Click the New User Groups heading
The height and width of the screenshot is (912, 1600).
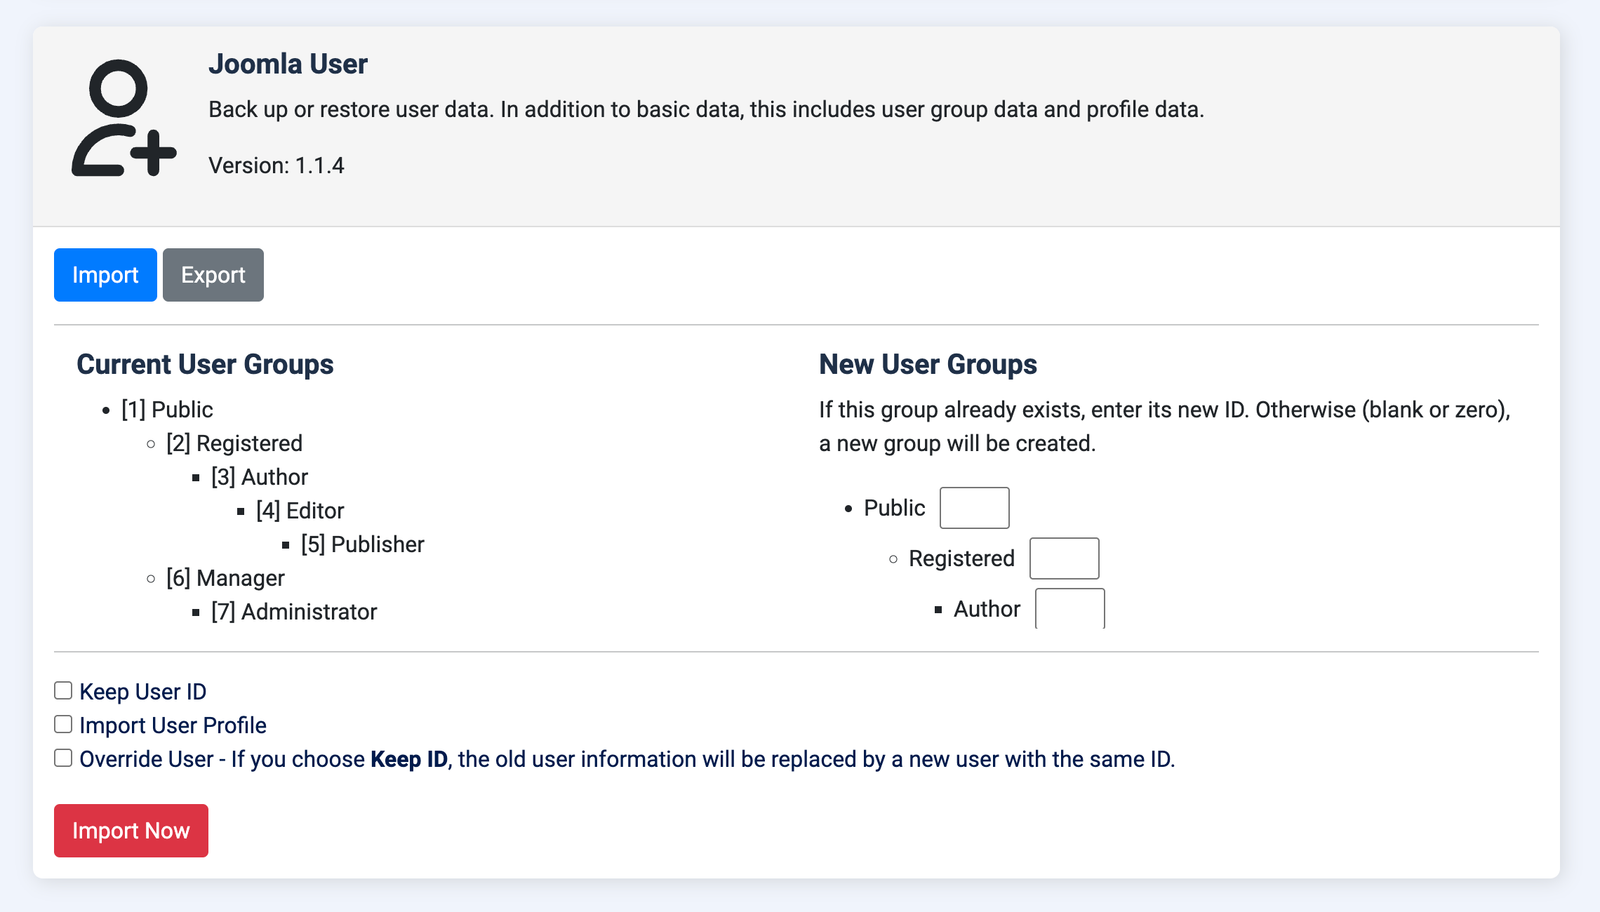pyautogui.click(x=928, y=364)
